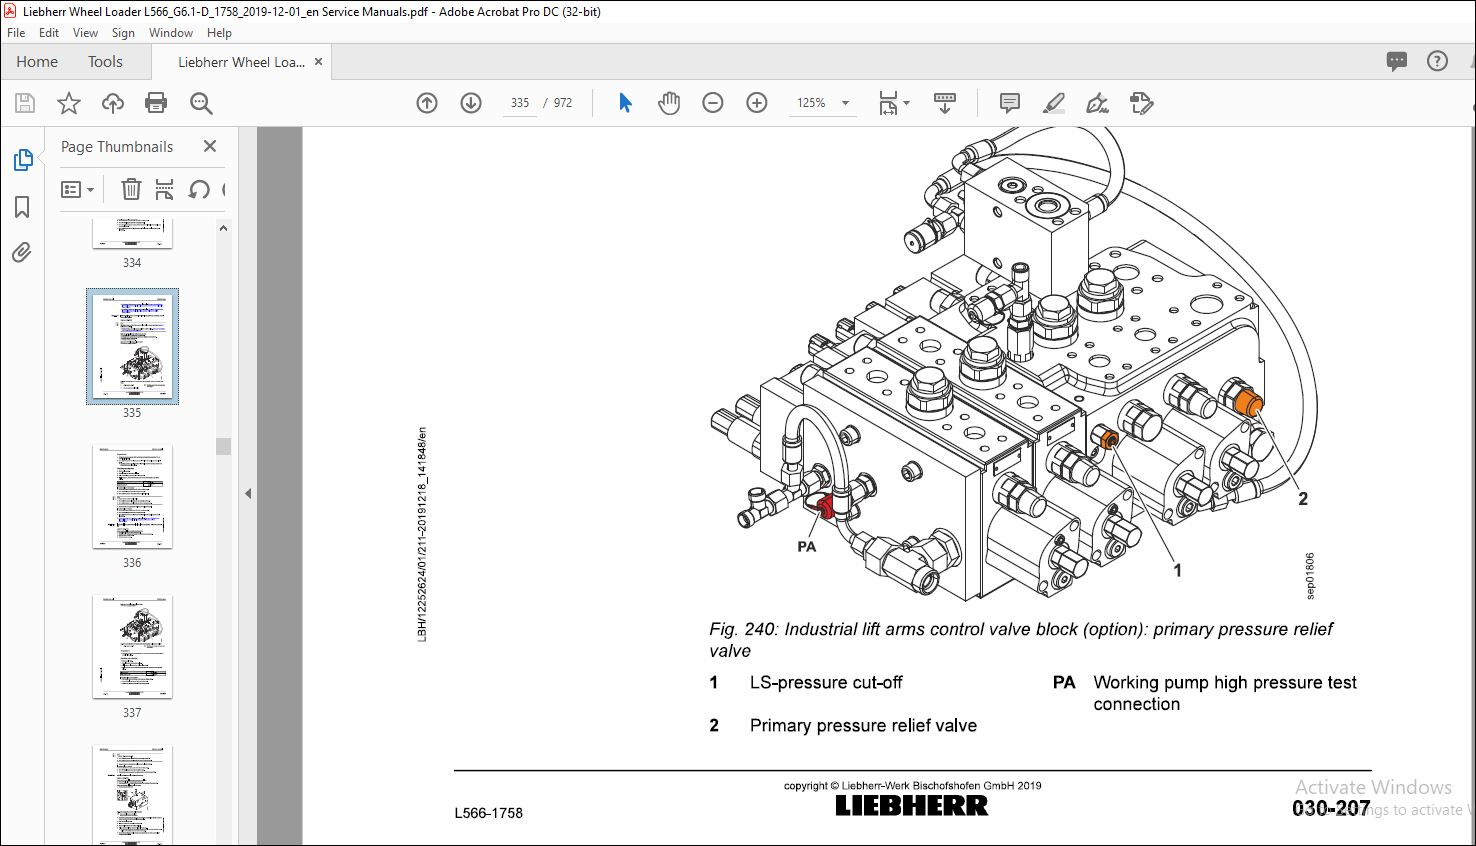Select page 336 thumbnail

point(132,497)
